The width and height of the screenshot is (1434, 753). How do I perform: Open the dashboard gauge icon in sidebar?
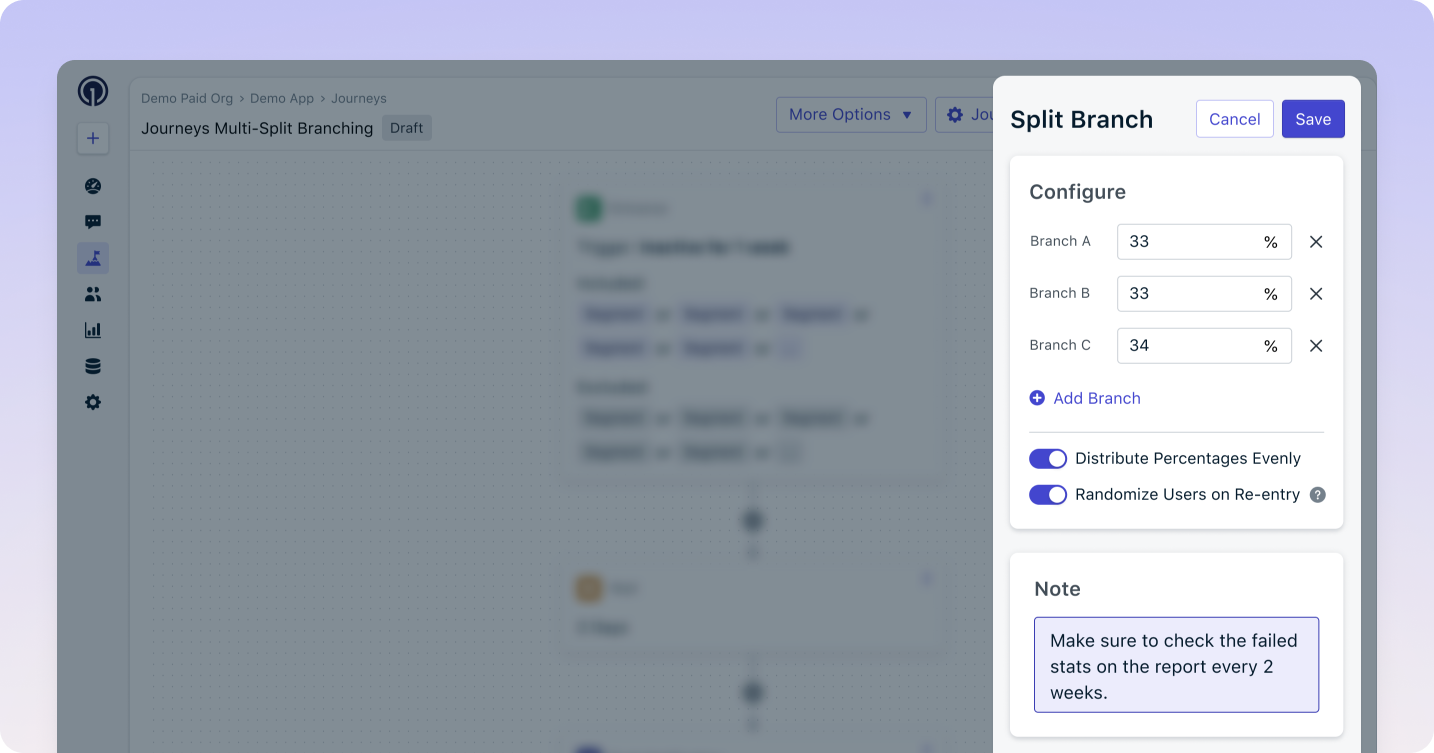coord(93,186)
